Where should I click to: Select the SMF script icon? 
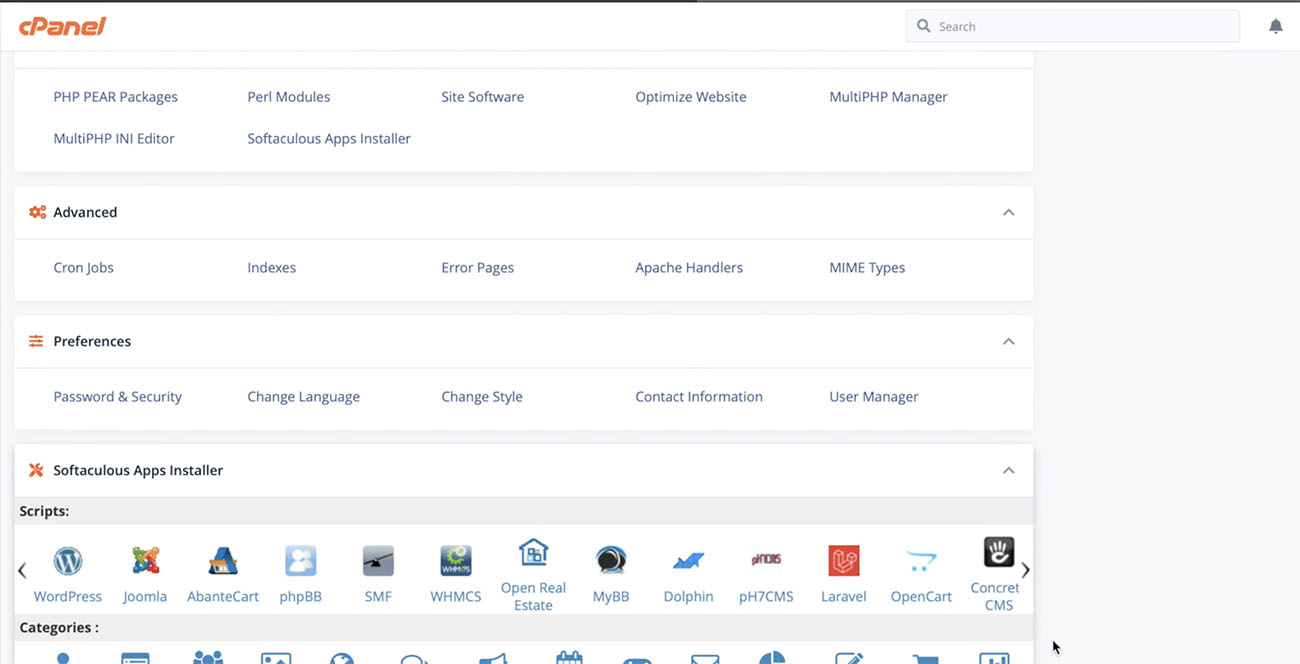coord(378,560)
